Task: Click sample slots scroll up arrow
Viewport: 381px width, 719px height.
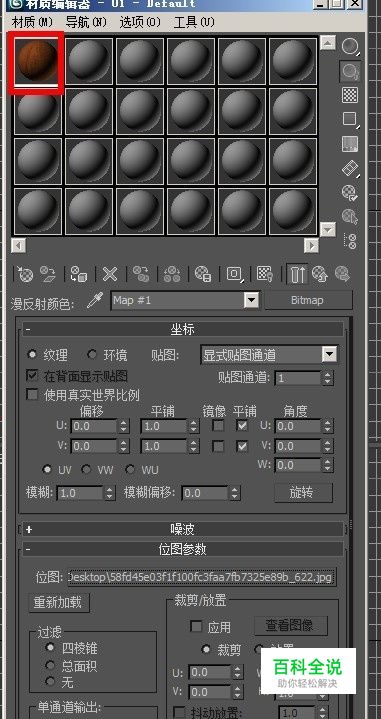Action: tap(328, 44)
